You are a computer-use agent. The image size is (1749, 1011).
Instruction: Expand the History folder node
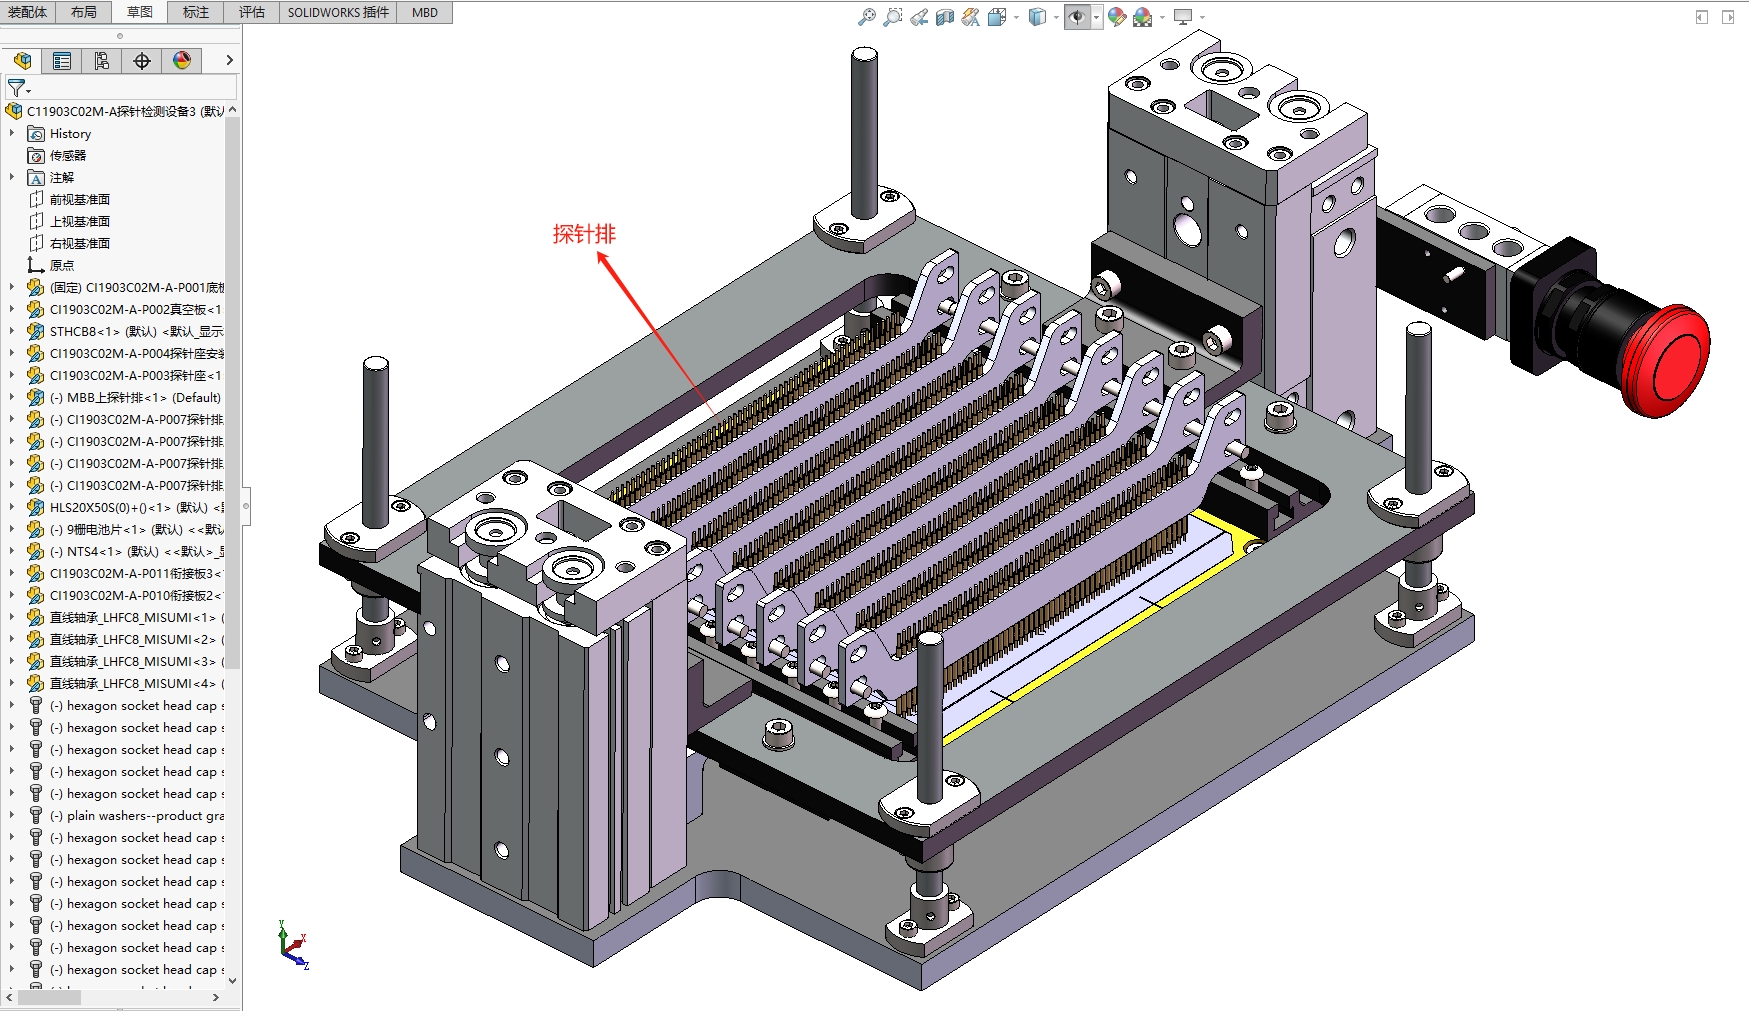pyautogui.click(x=12, y=133)
